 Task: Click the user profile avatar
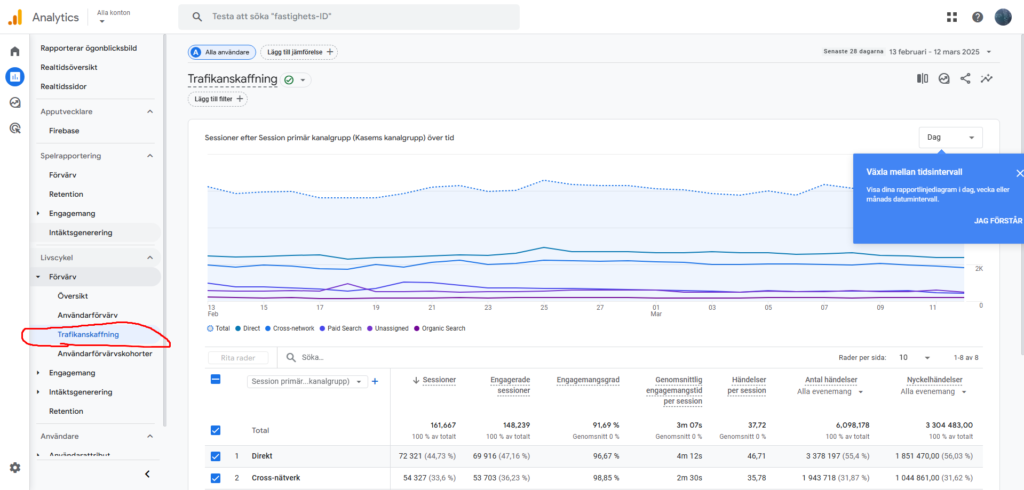(1002, 17)
